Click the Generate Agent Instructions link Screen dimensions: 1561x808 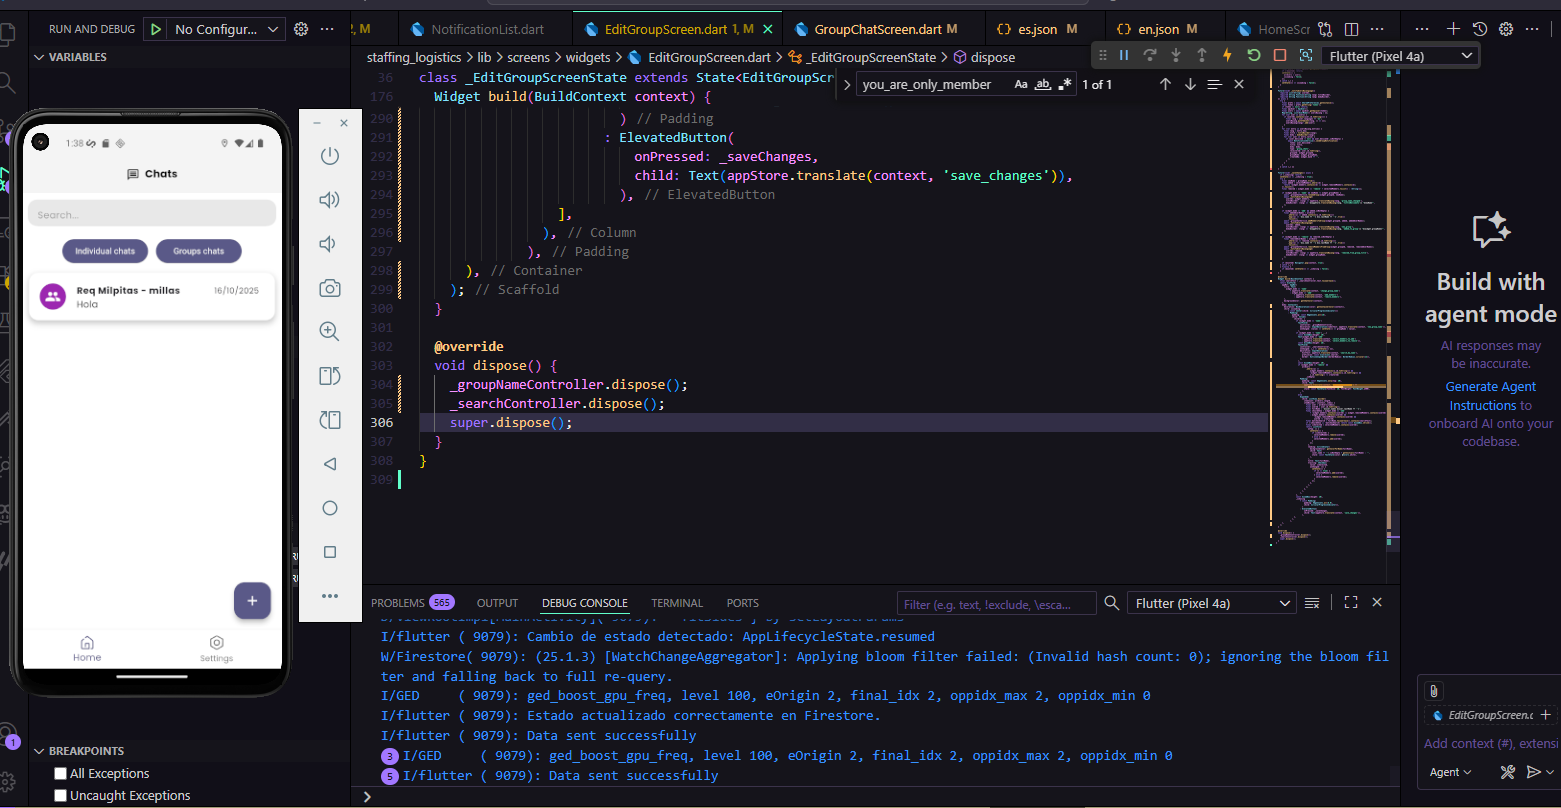pyautogui.click(x=1490, y=396)
